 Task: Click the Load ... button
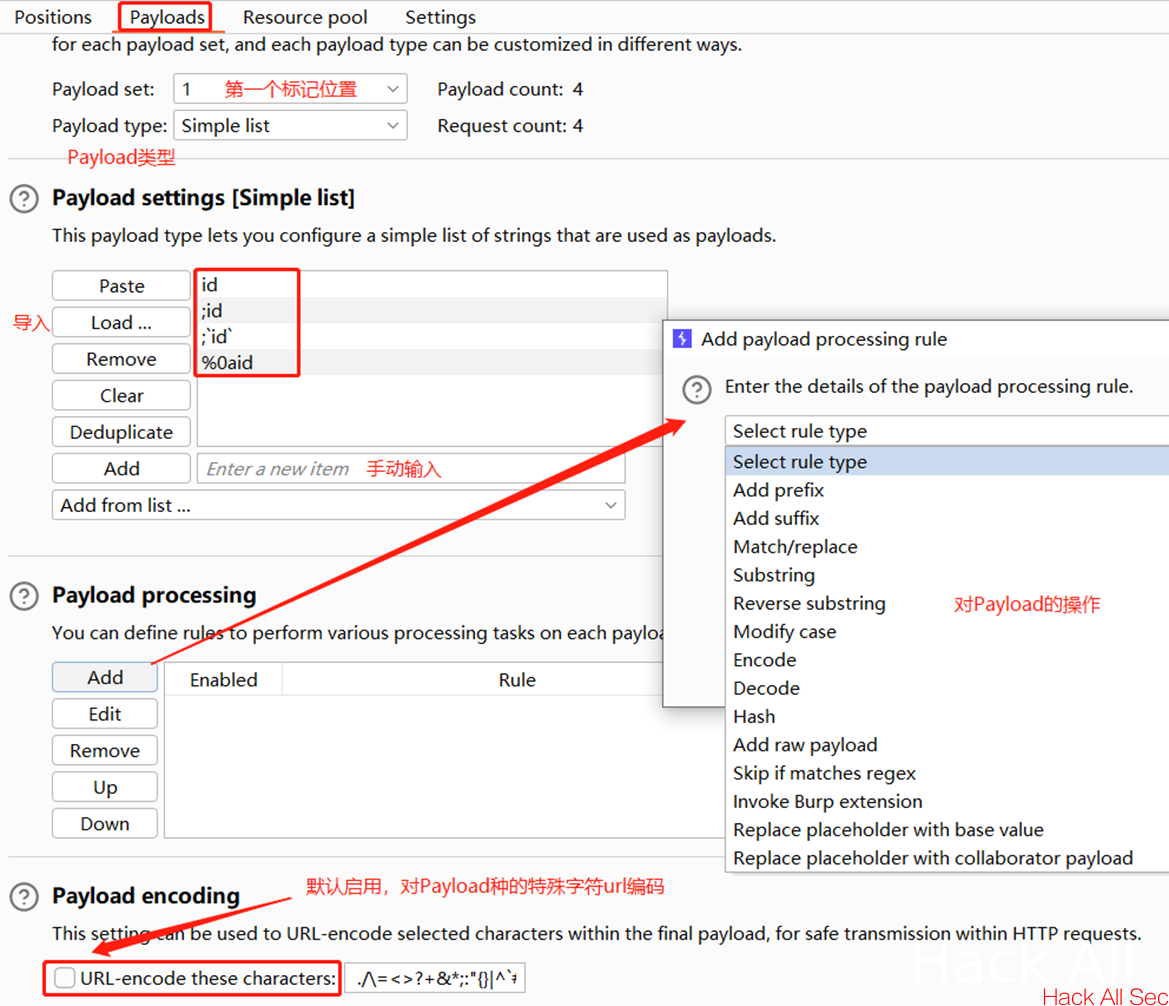click(x=122, y=322)
